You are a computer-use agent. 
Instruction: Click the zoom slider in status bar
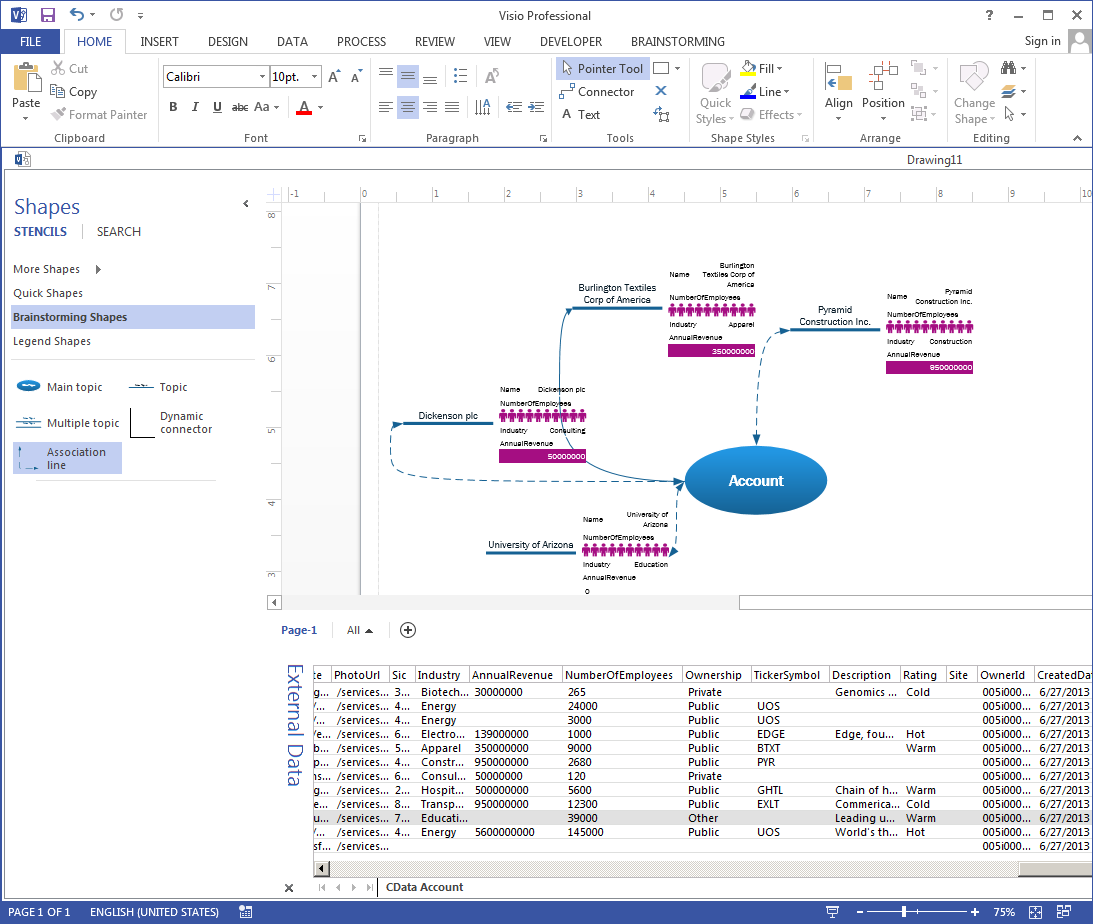[904, 912]
